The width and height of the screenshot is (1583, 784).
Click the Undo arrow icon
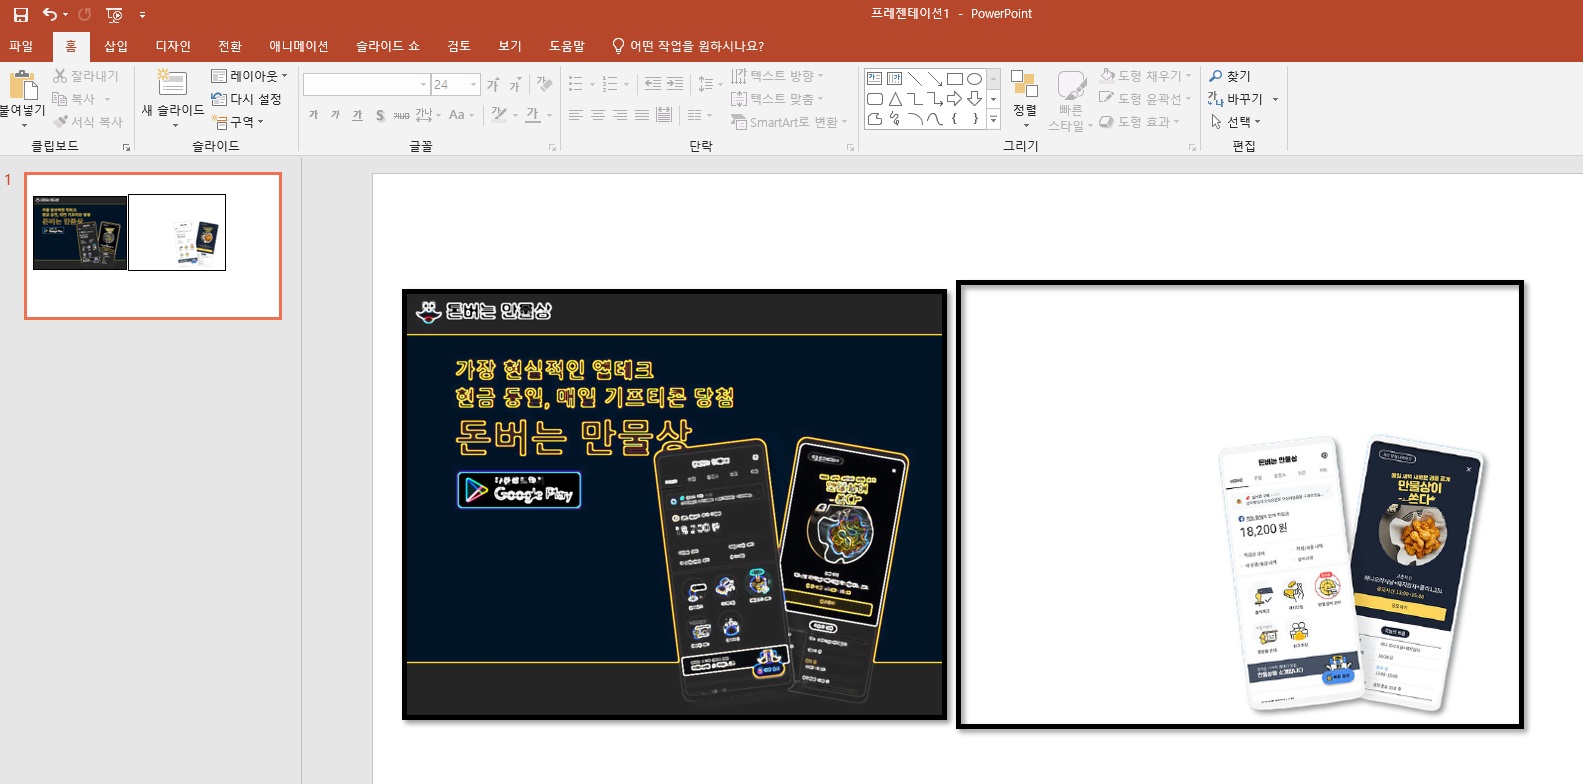pyautogui.click(x=49, y=15)
